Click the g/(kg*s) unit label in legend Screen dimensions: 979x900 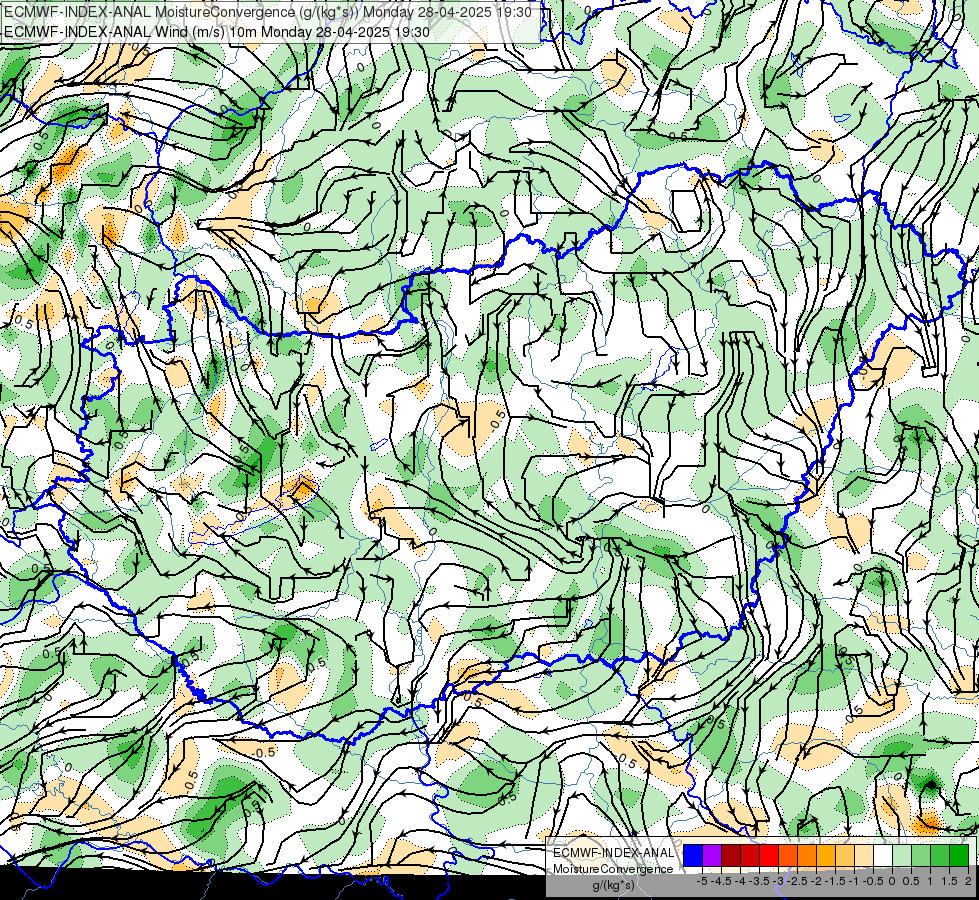pyautogui.click(x=613, y=885)
